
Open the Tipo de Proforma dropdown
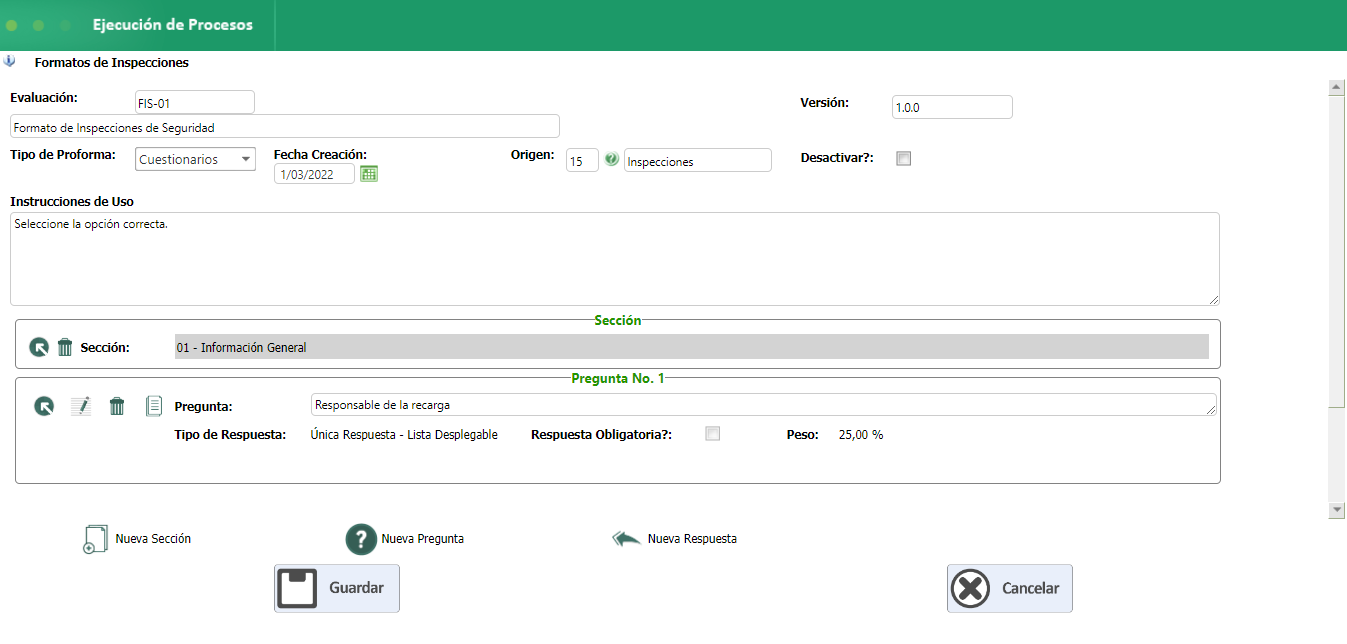coord(196,159)
